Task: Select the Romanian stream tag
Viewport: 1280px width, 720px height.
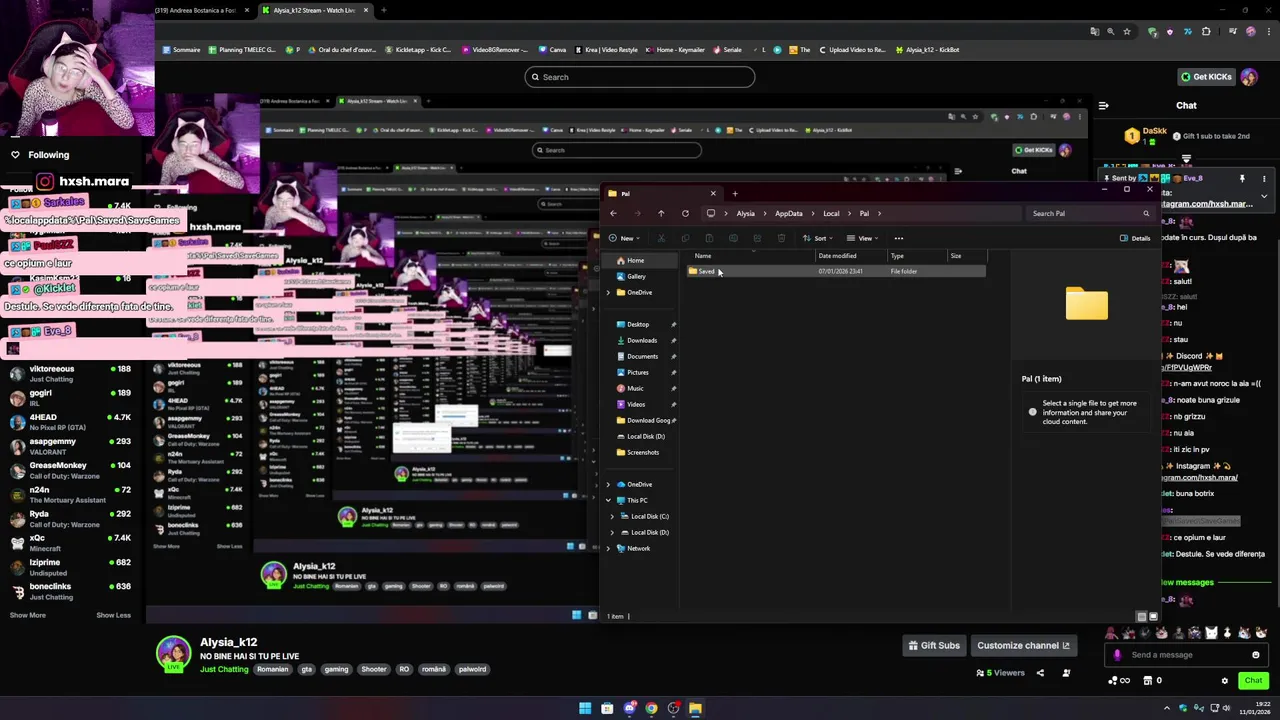Action: 272,669
